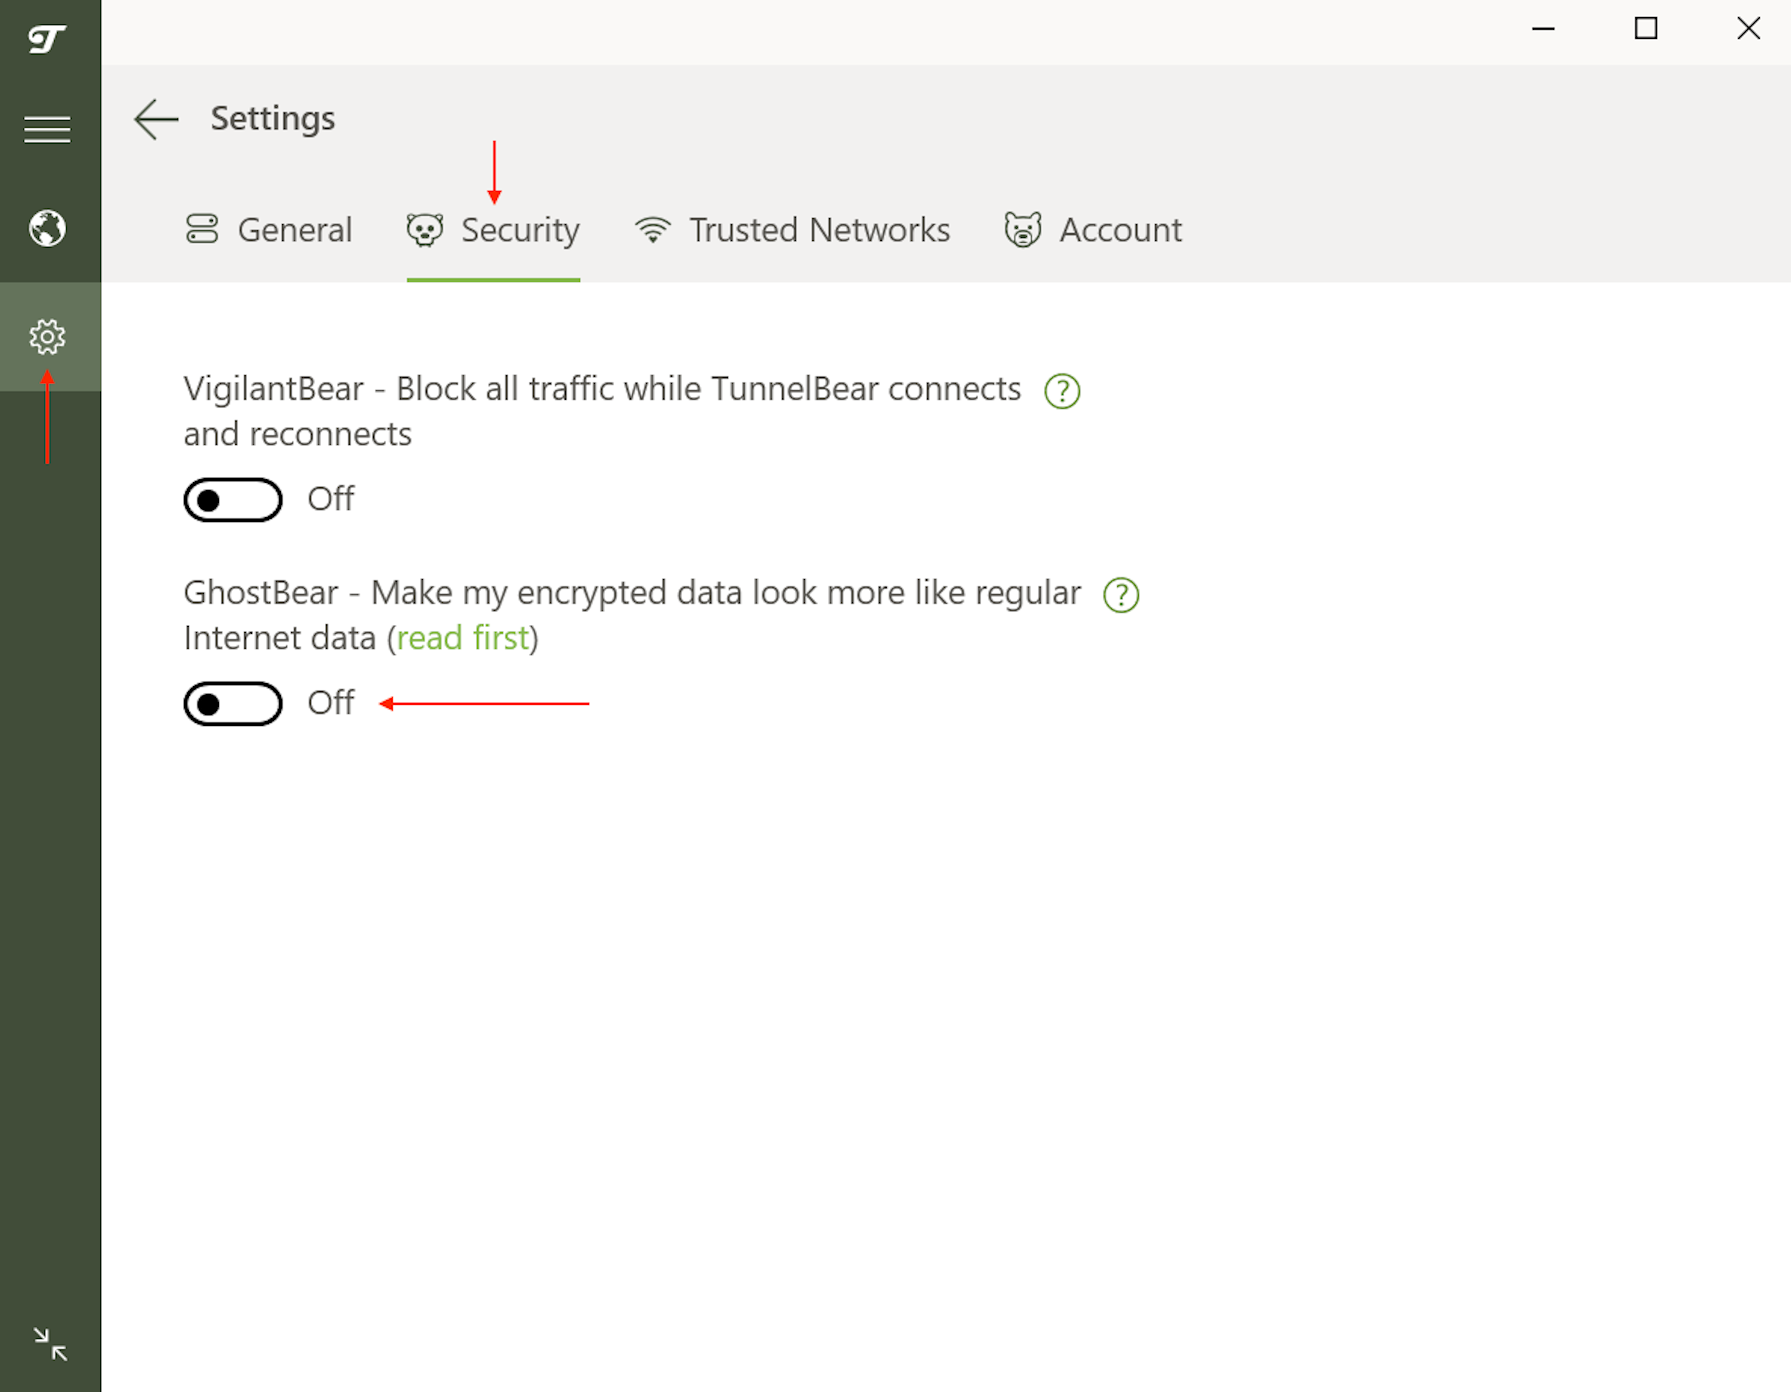Maximize the TunnelBear window
The image size is (1791, 1392).
[1646, 29]
